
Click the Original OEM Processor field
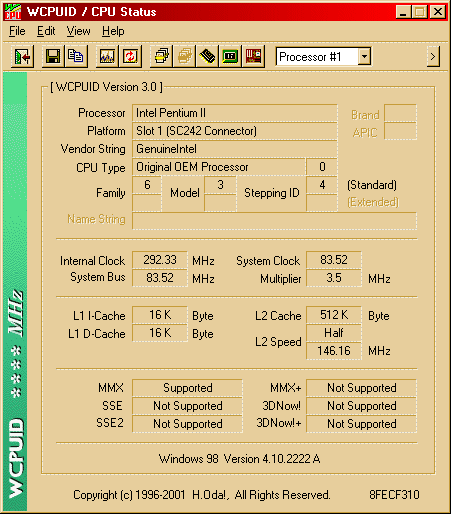tap(219, 167)
